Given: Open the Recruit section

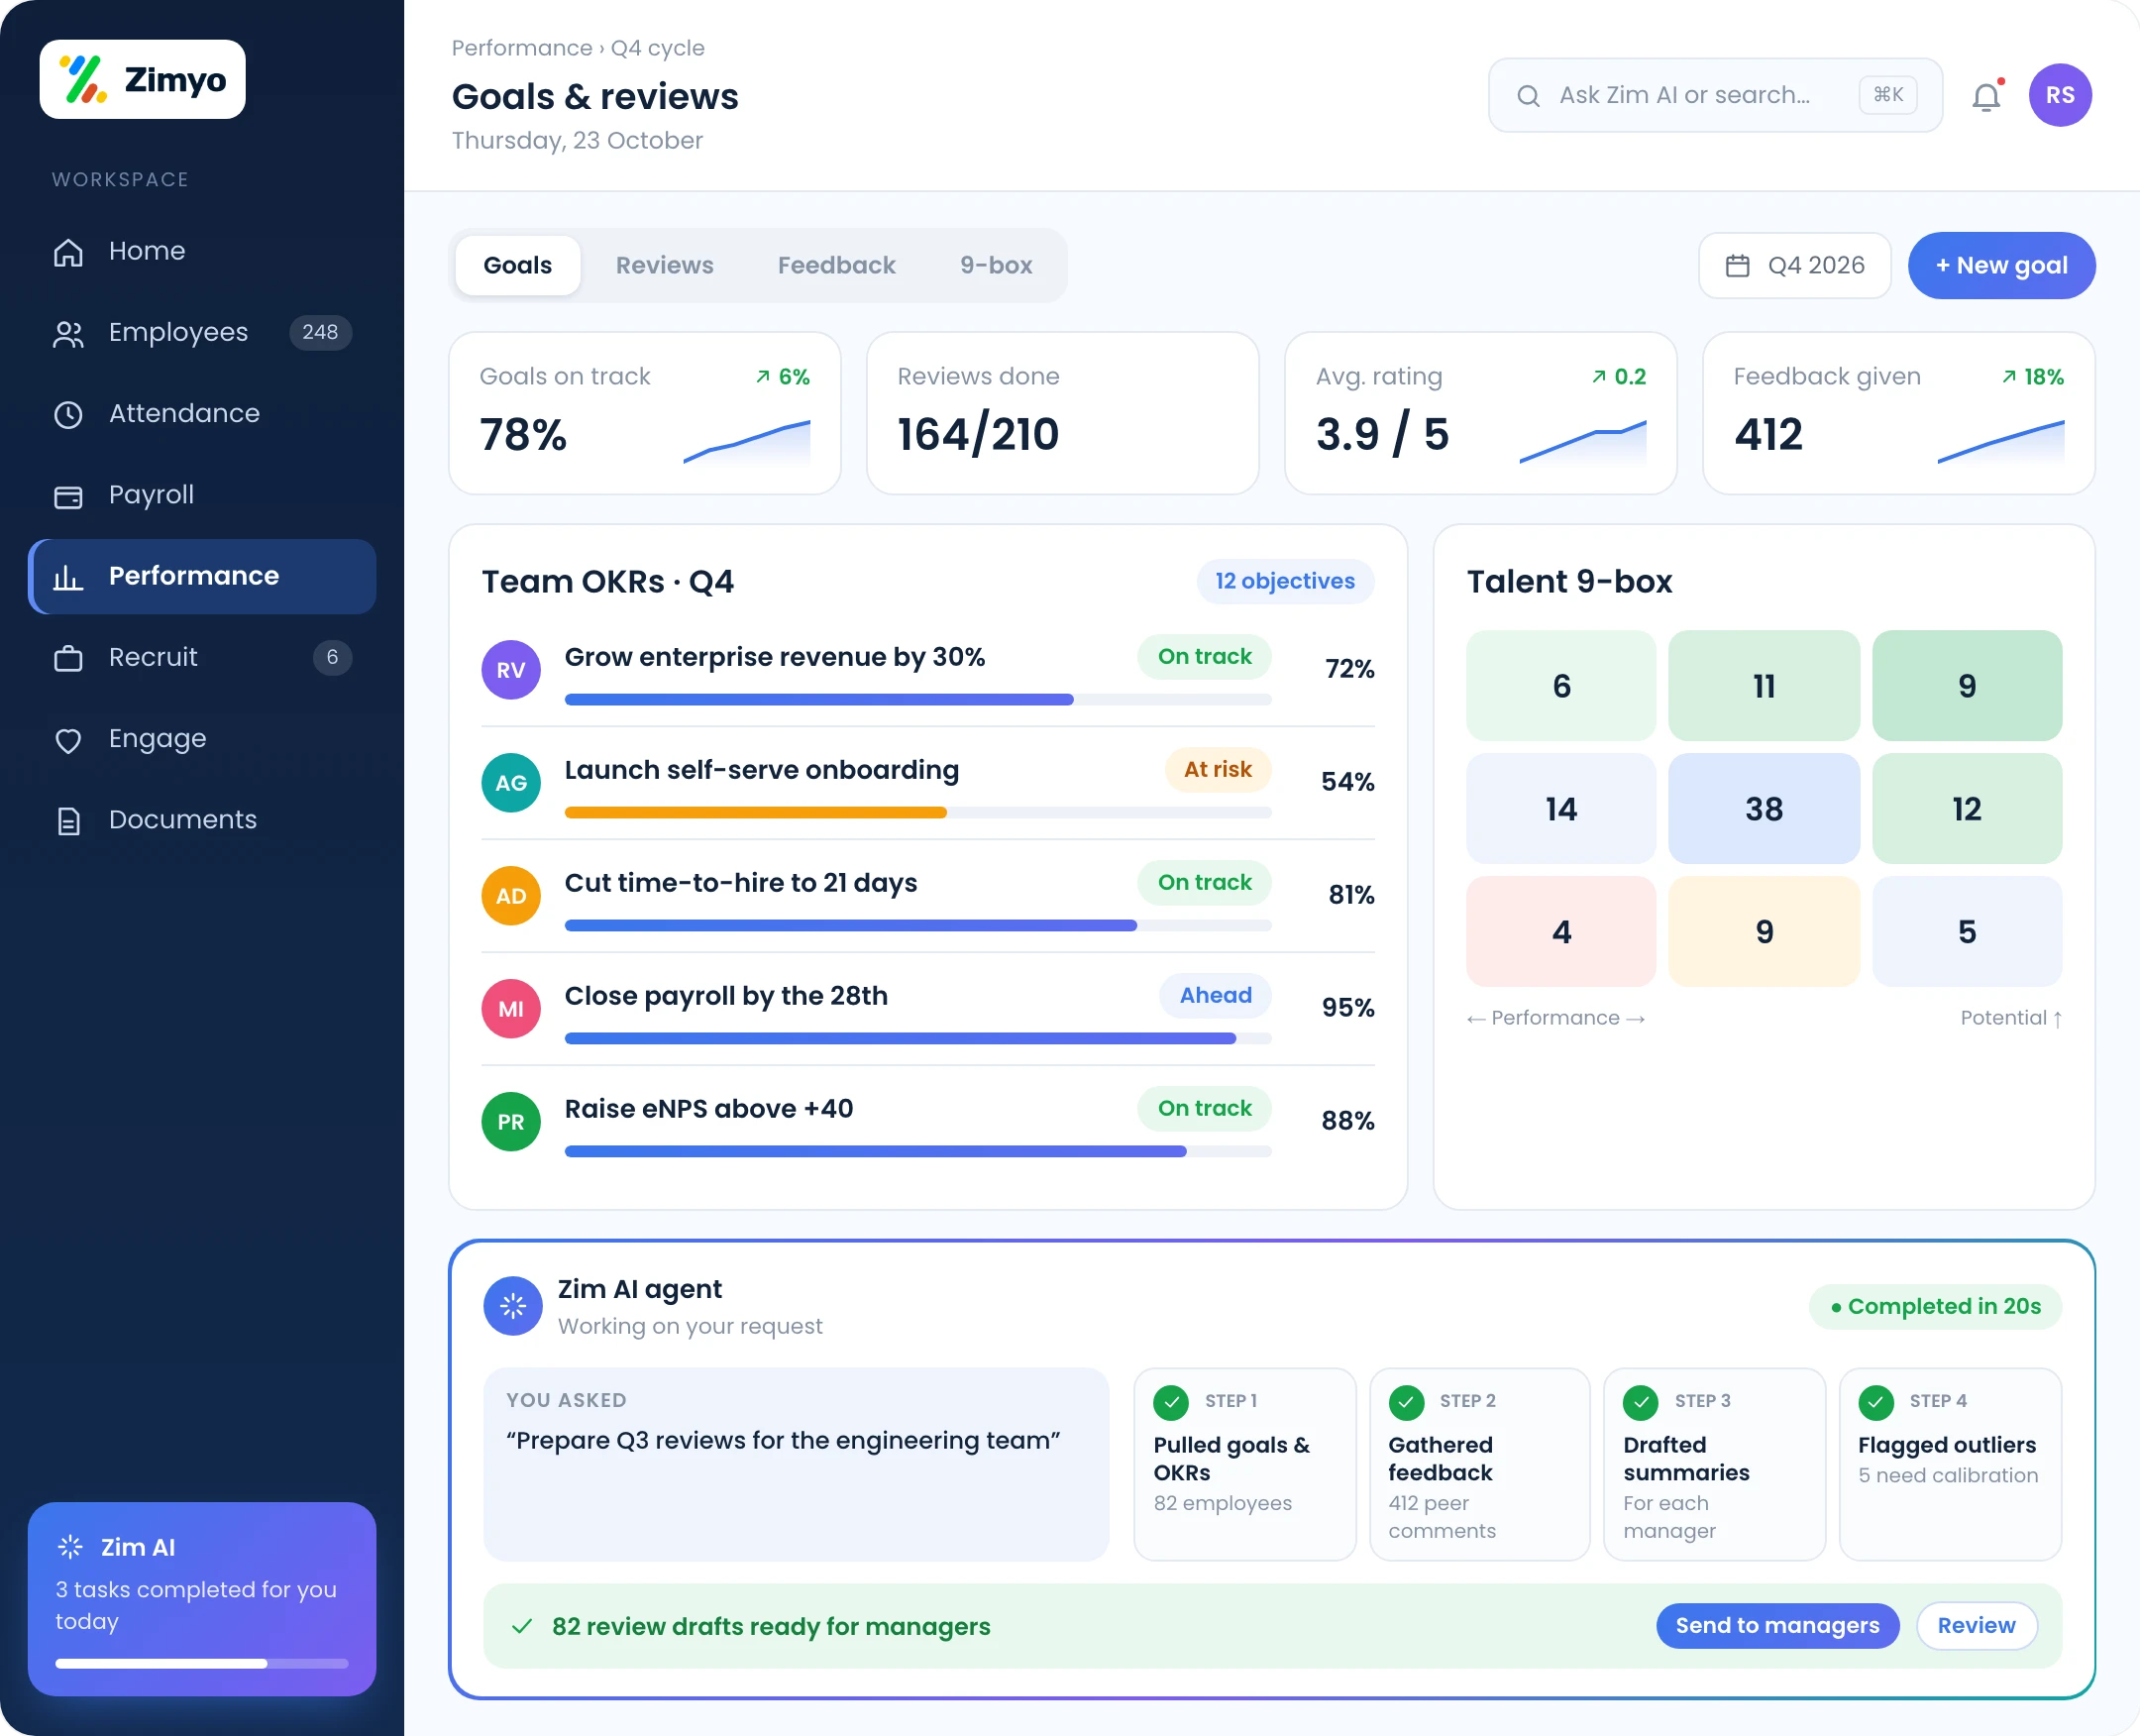Looking at the screenshot, I should (x=202, y=657).
